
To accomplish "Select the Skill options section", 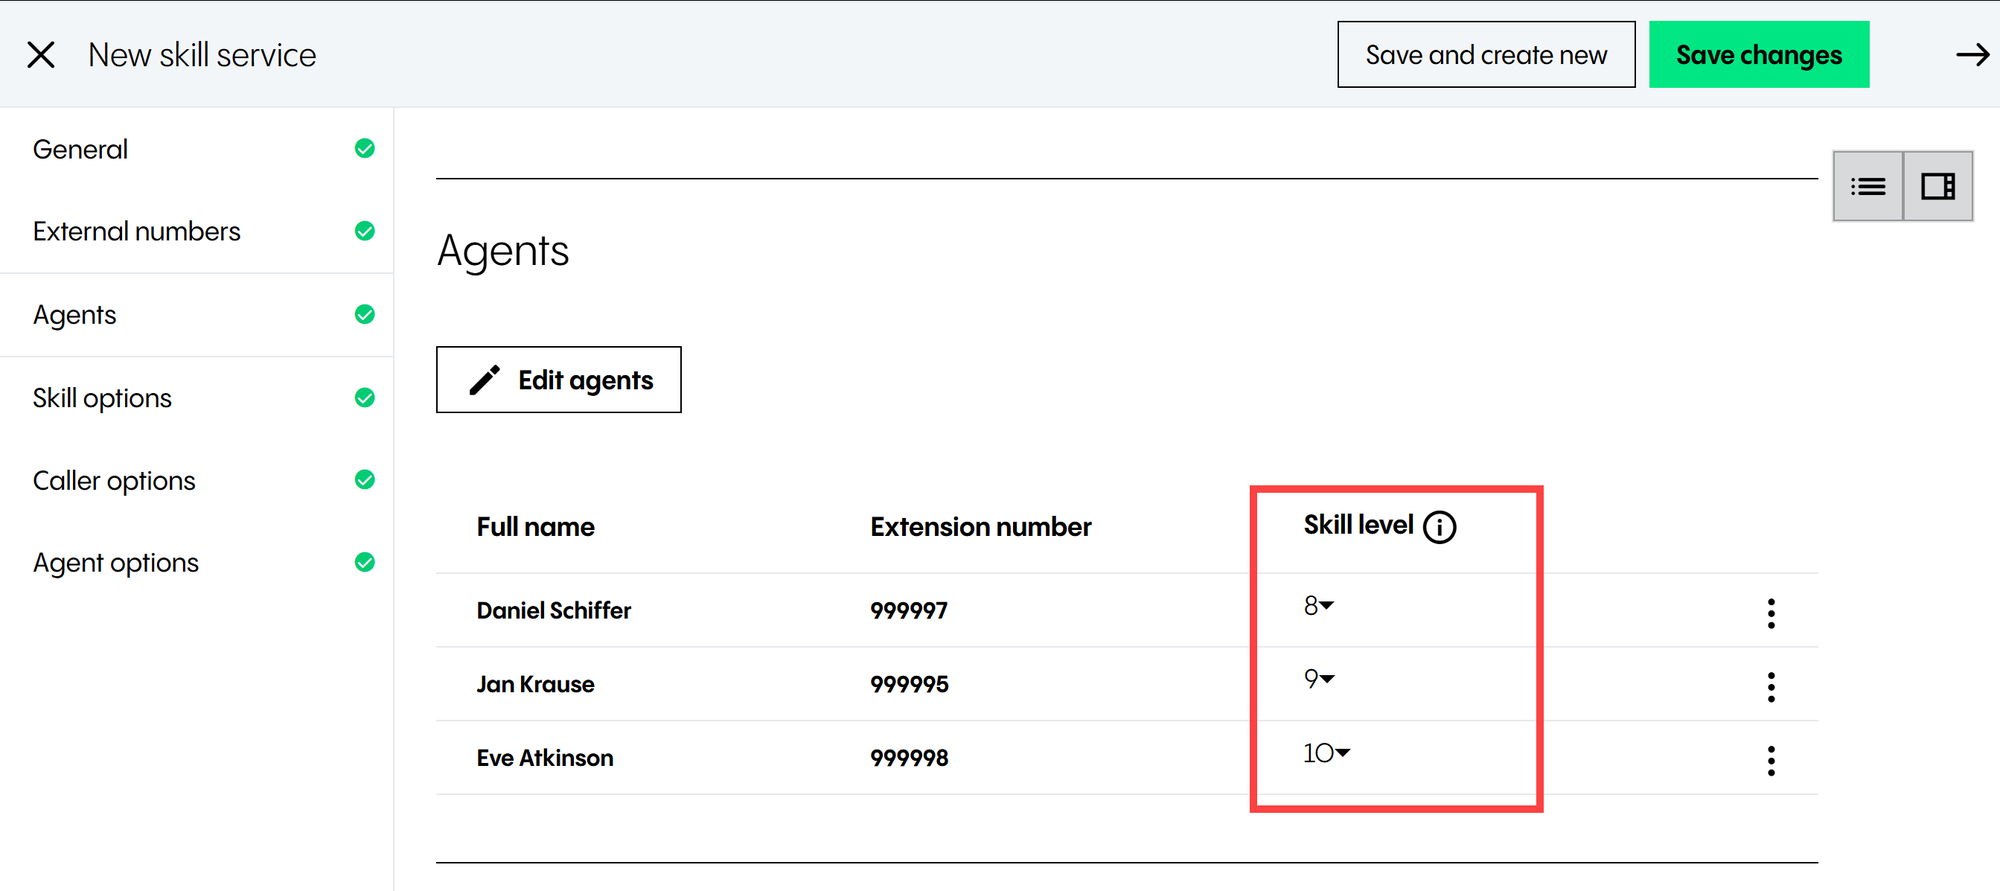I will [102, 398].
